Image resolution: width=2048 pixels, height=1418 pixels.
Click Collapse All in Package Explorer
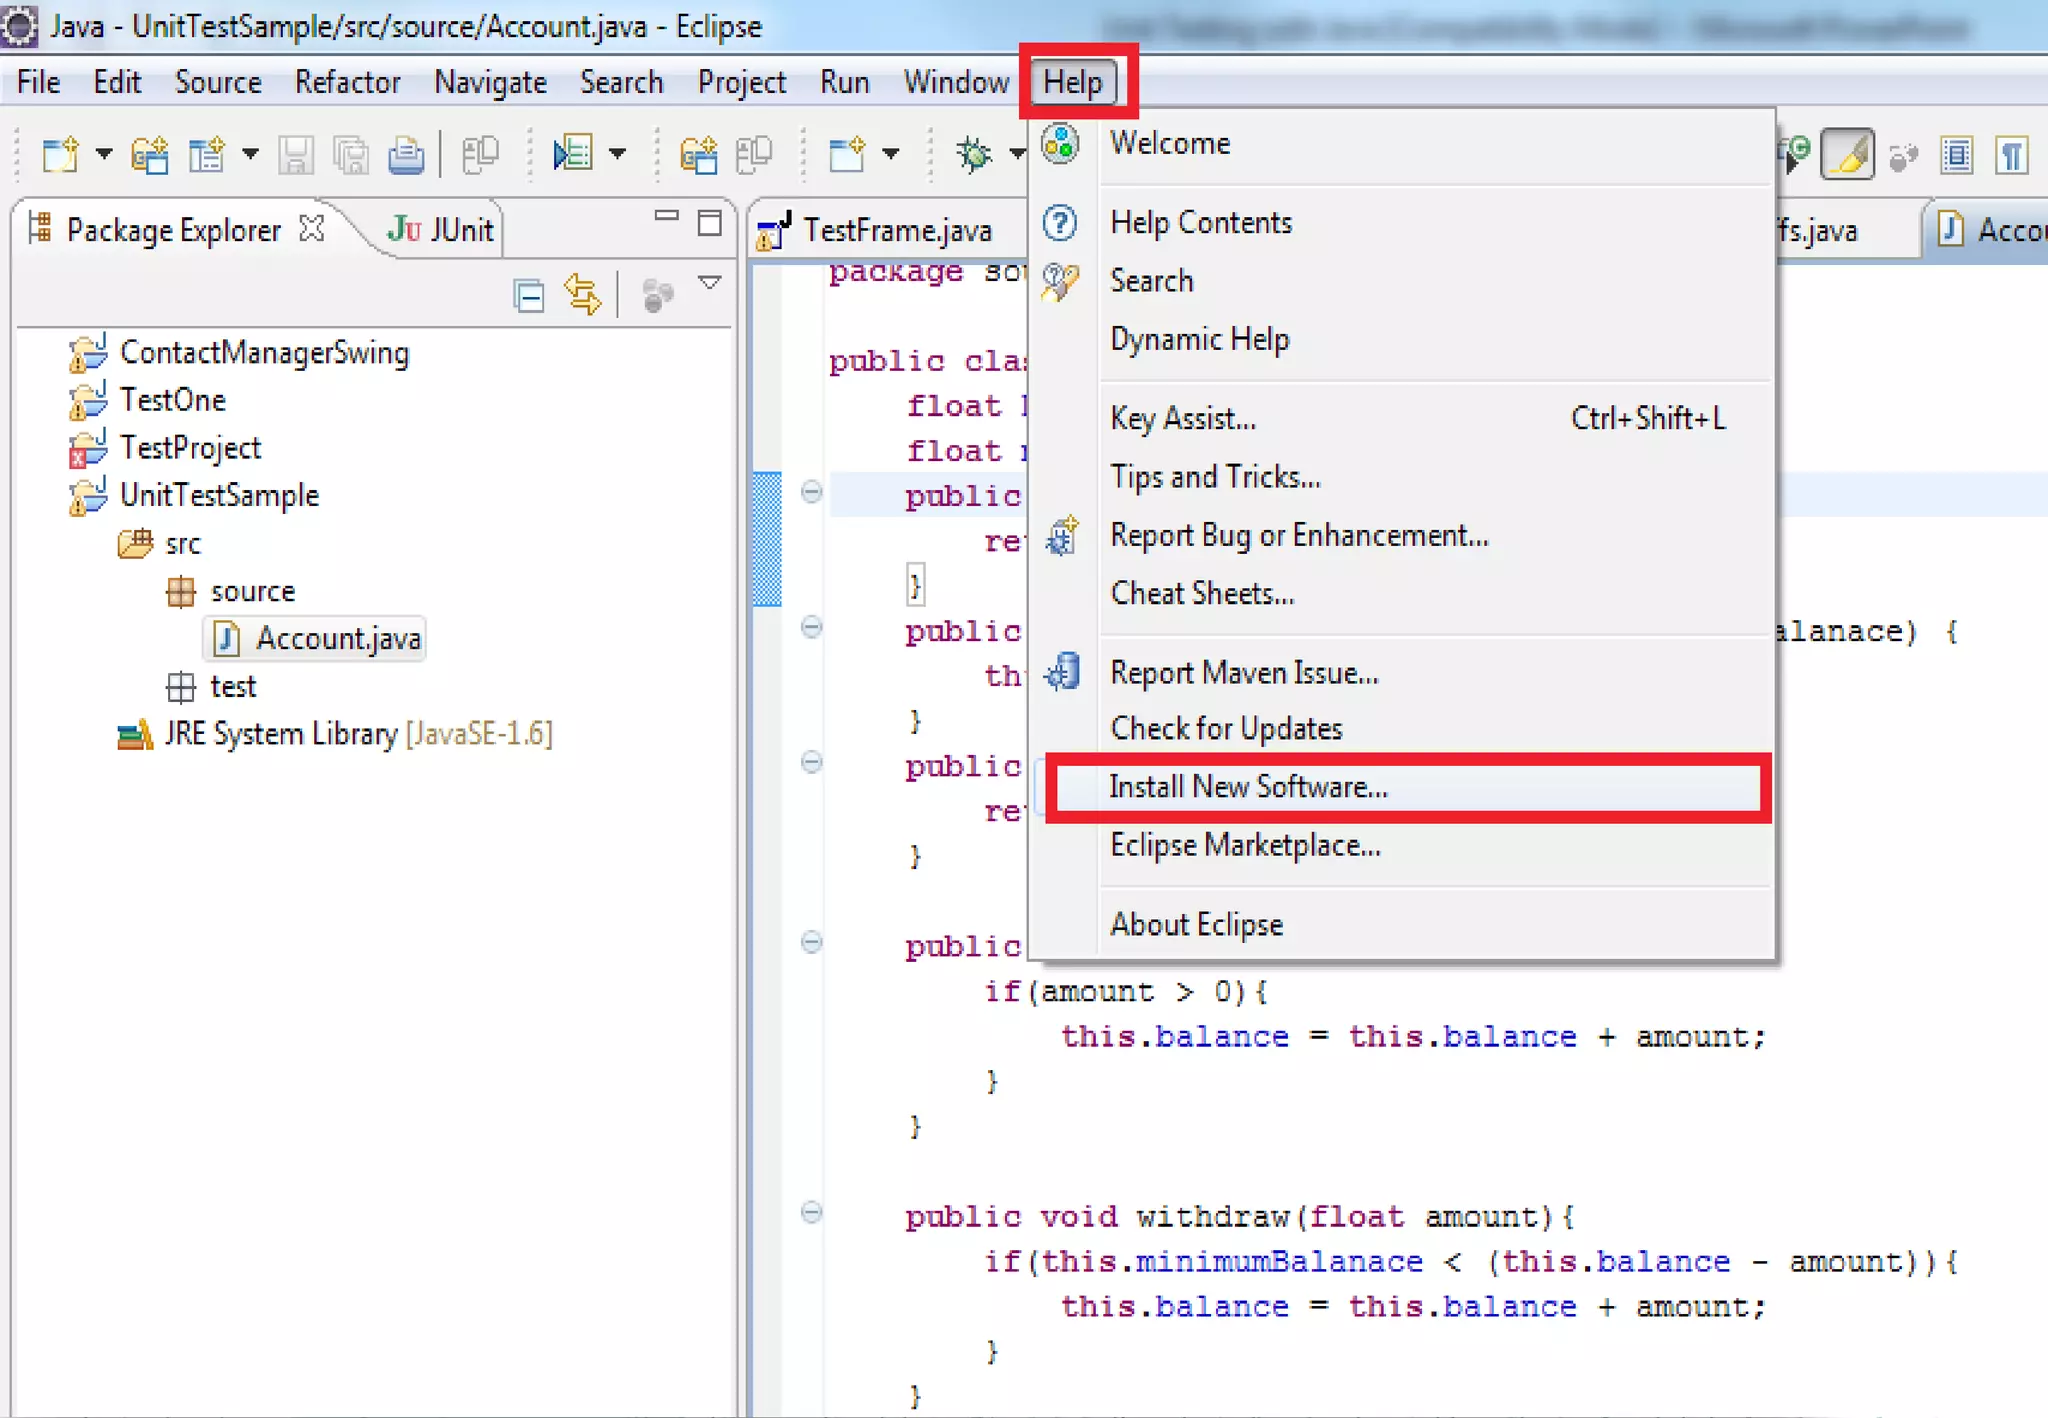[x=528, y=296]
